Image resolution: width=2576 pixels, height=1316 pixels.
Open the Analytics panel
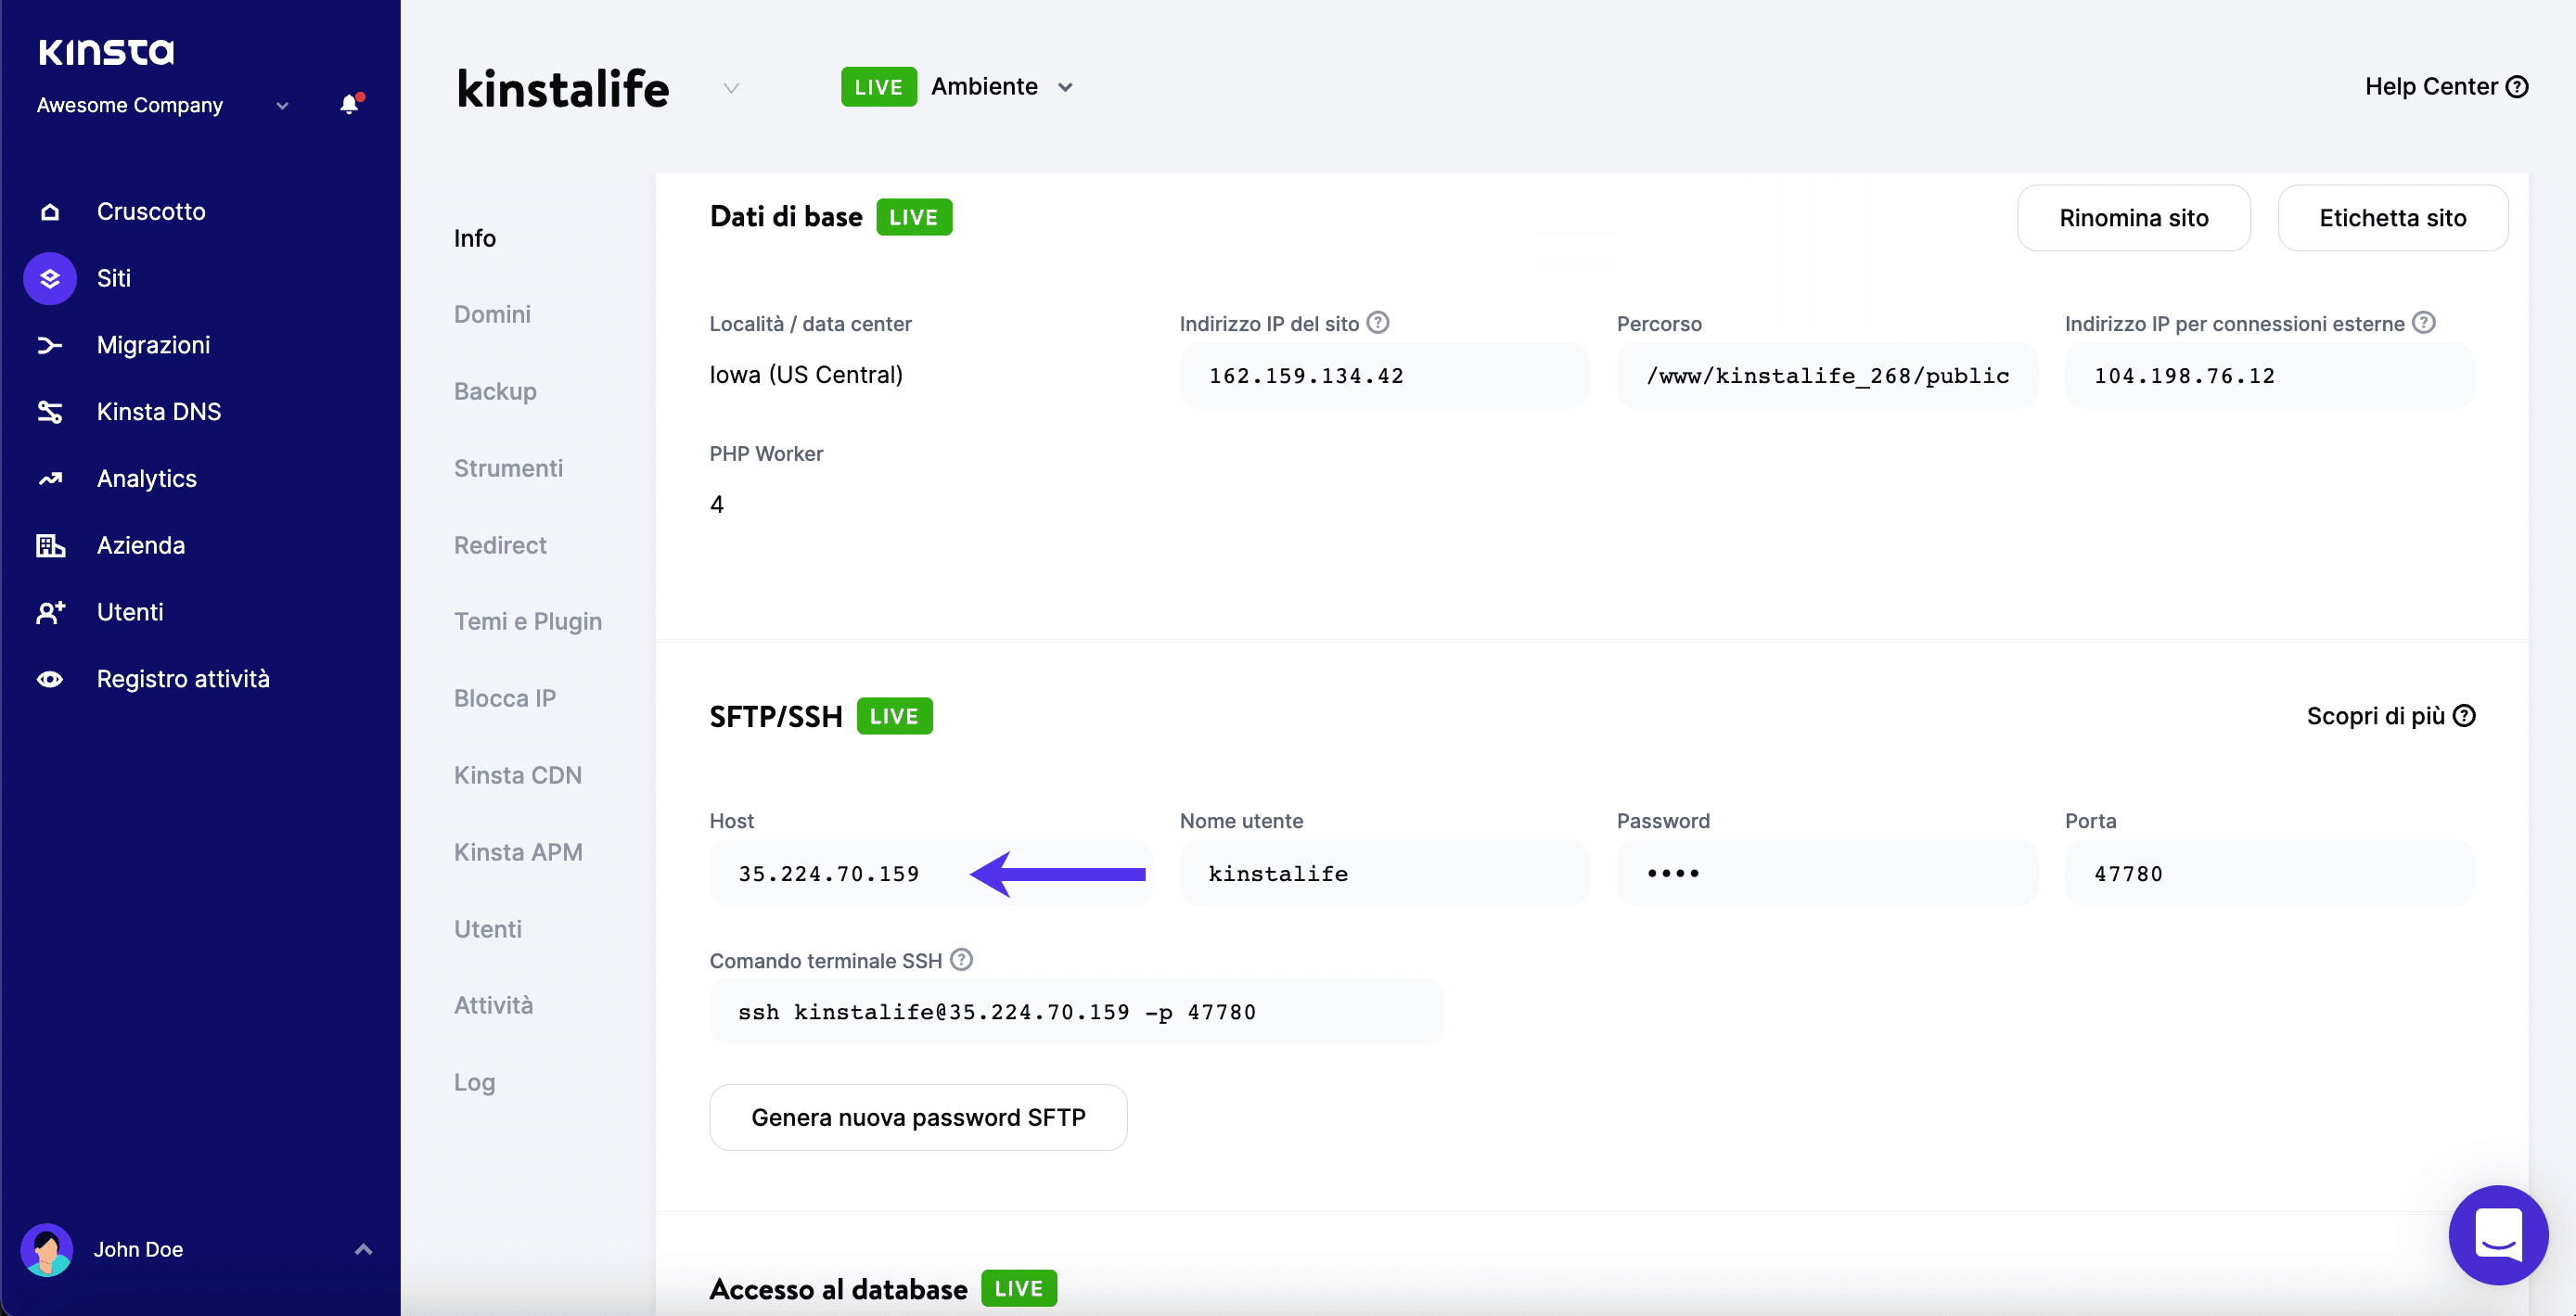tap(146, 478)
